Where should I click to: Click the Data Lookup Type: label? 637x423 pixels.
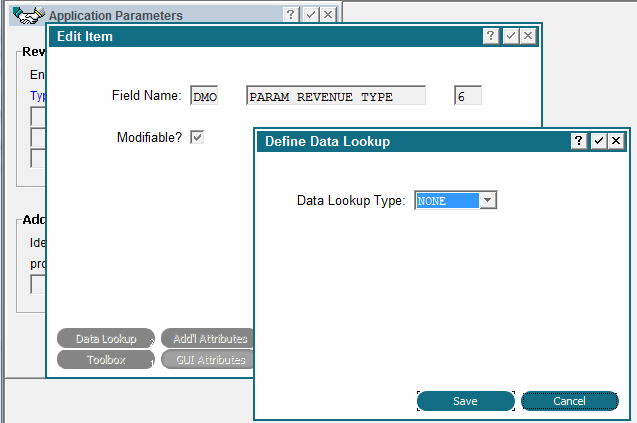point(351,200)
